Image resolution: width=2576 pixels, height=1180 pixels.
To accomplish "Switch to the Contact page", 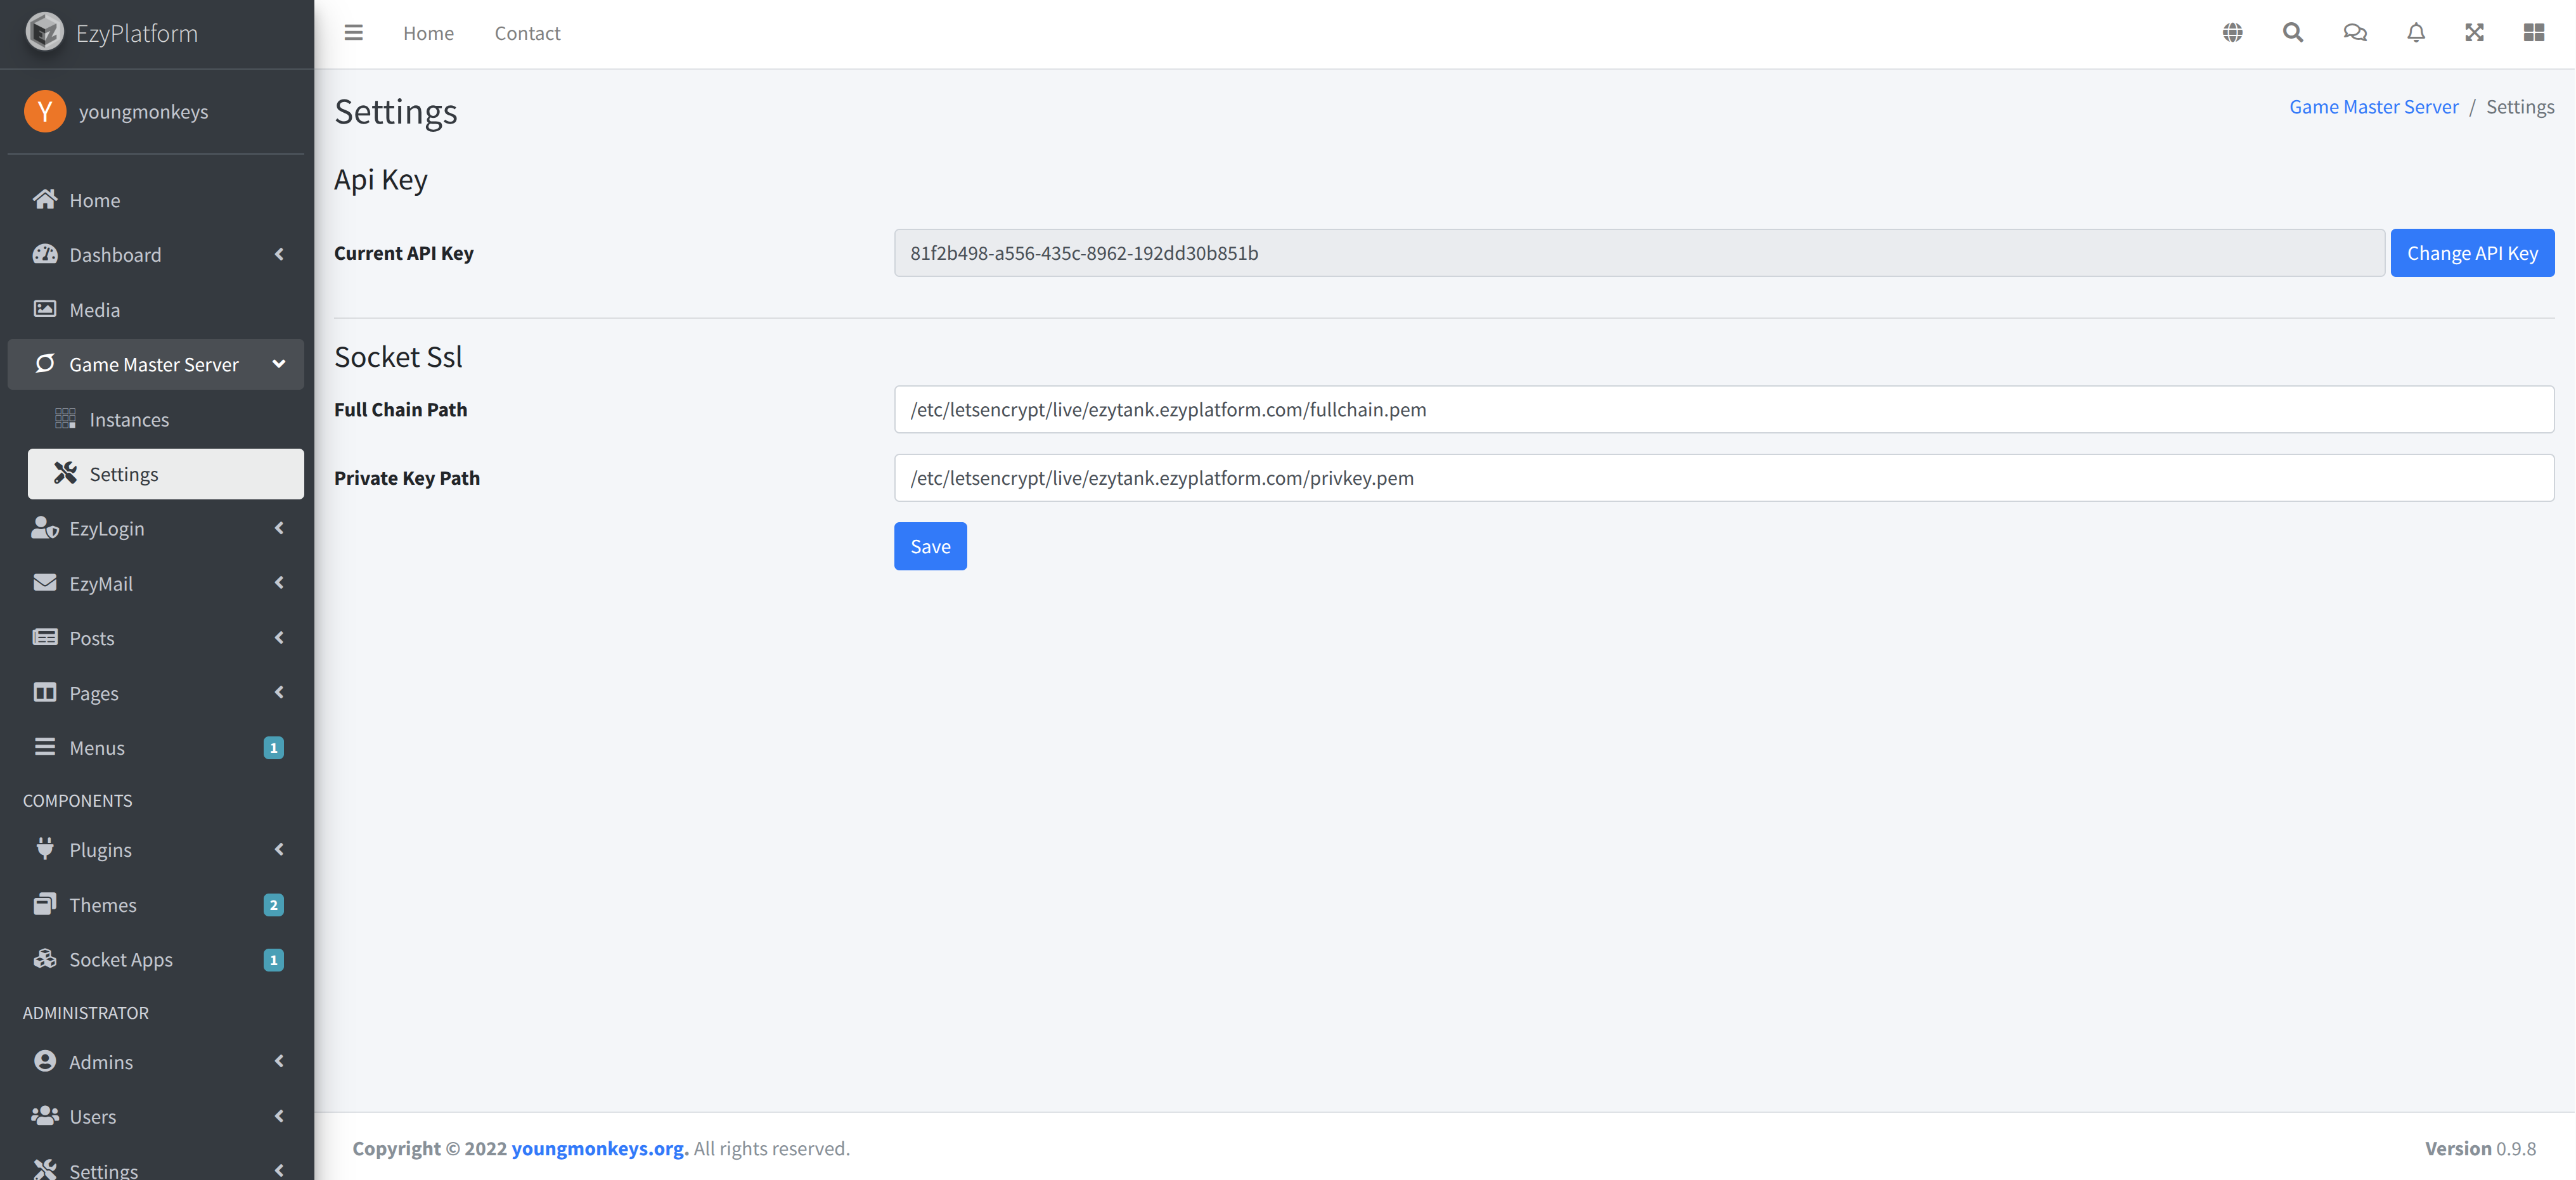I will coord(527,32).
